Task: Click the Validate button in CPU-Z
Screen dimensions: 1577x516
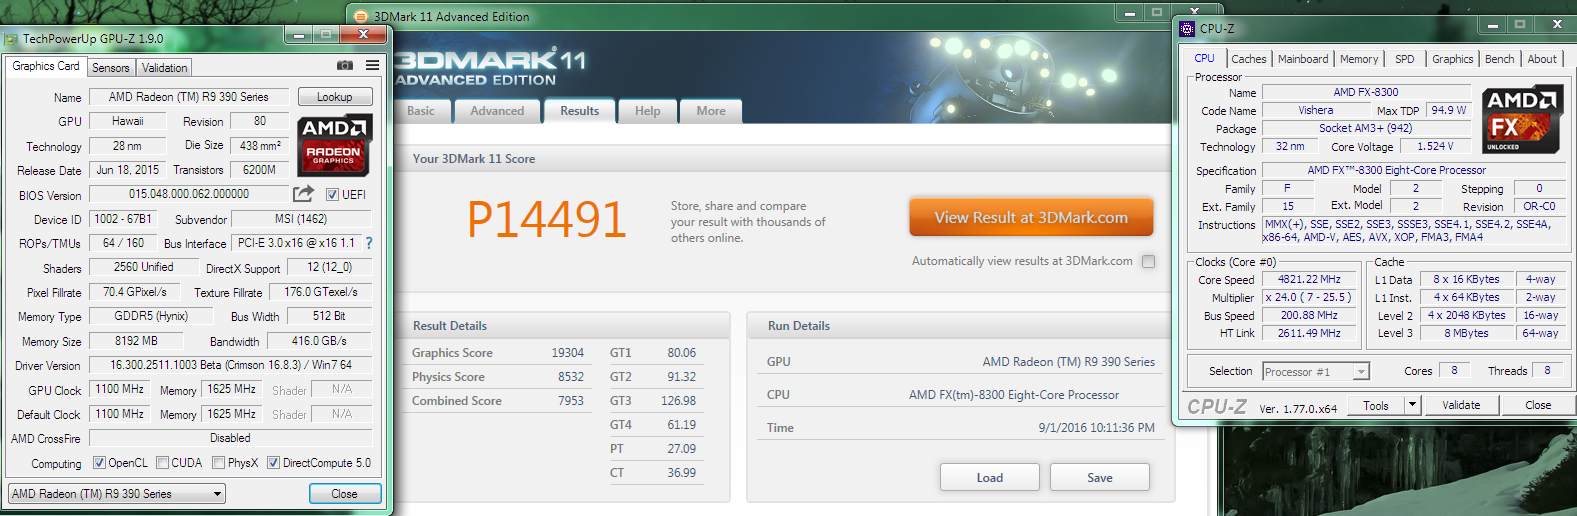Action: (1461, 405)
